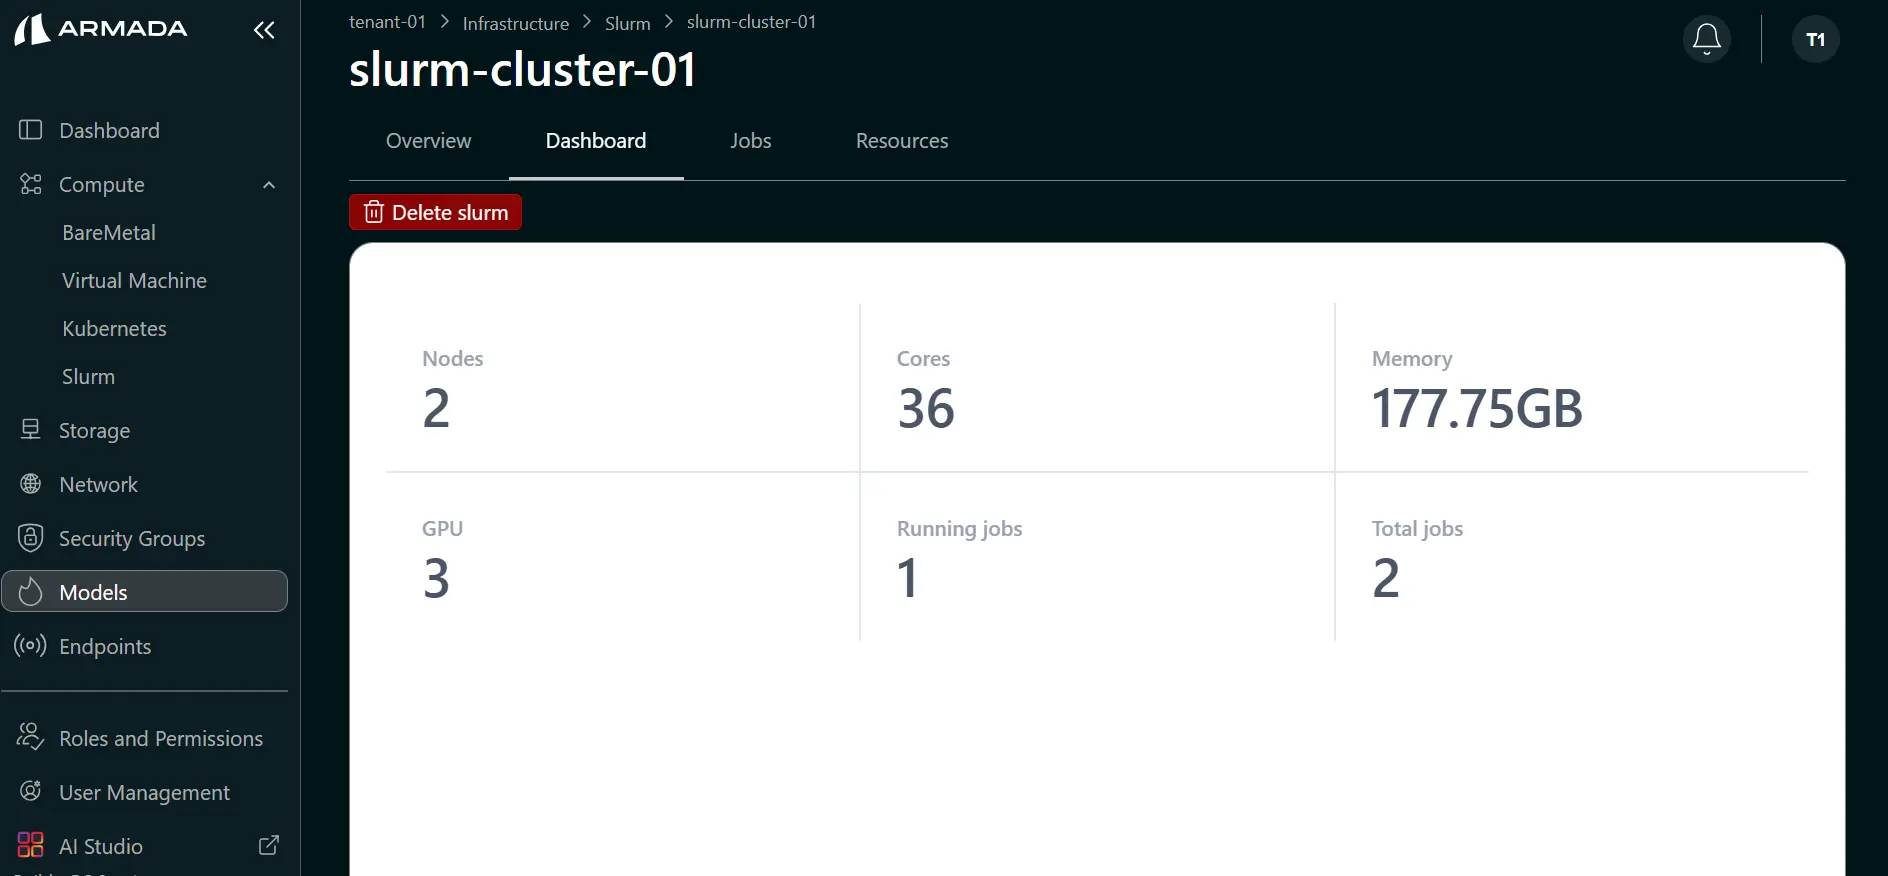
Task: Click the Cores value 36
Action: click(926, 408)
